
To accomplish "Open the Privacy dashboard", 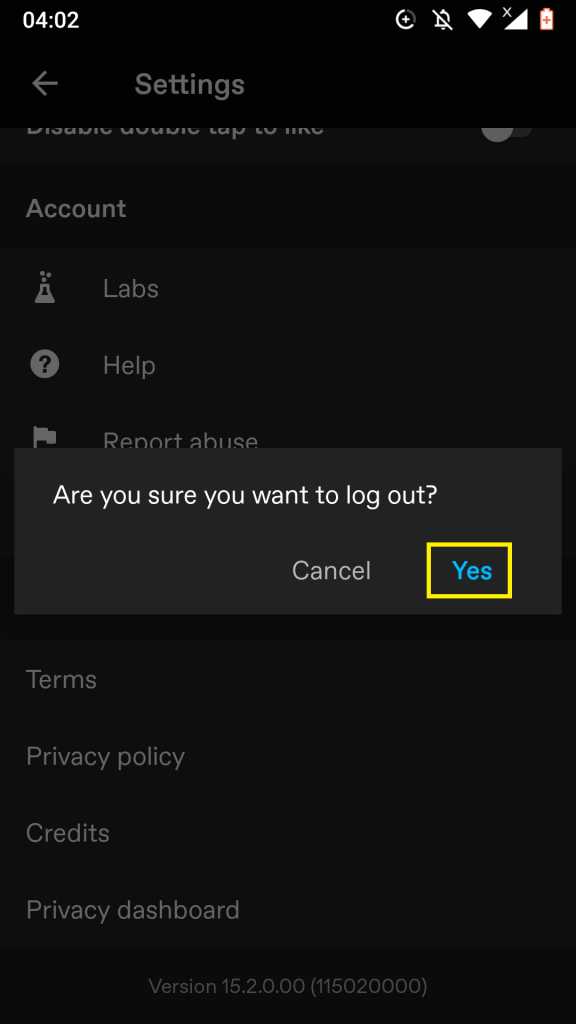I will pyautogui.click(x=132, y=909).
